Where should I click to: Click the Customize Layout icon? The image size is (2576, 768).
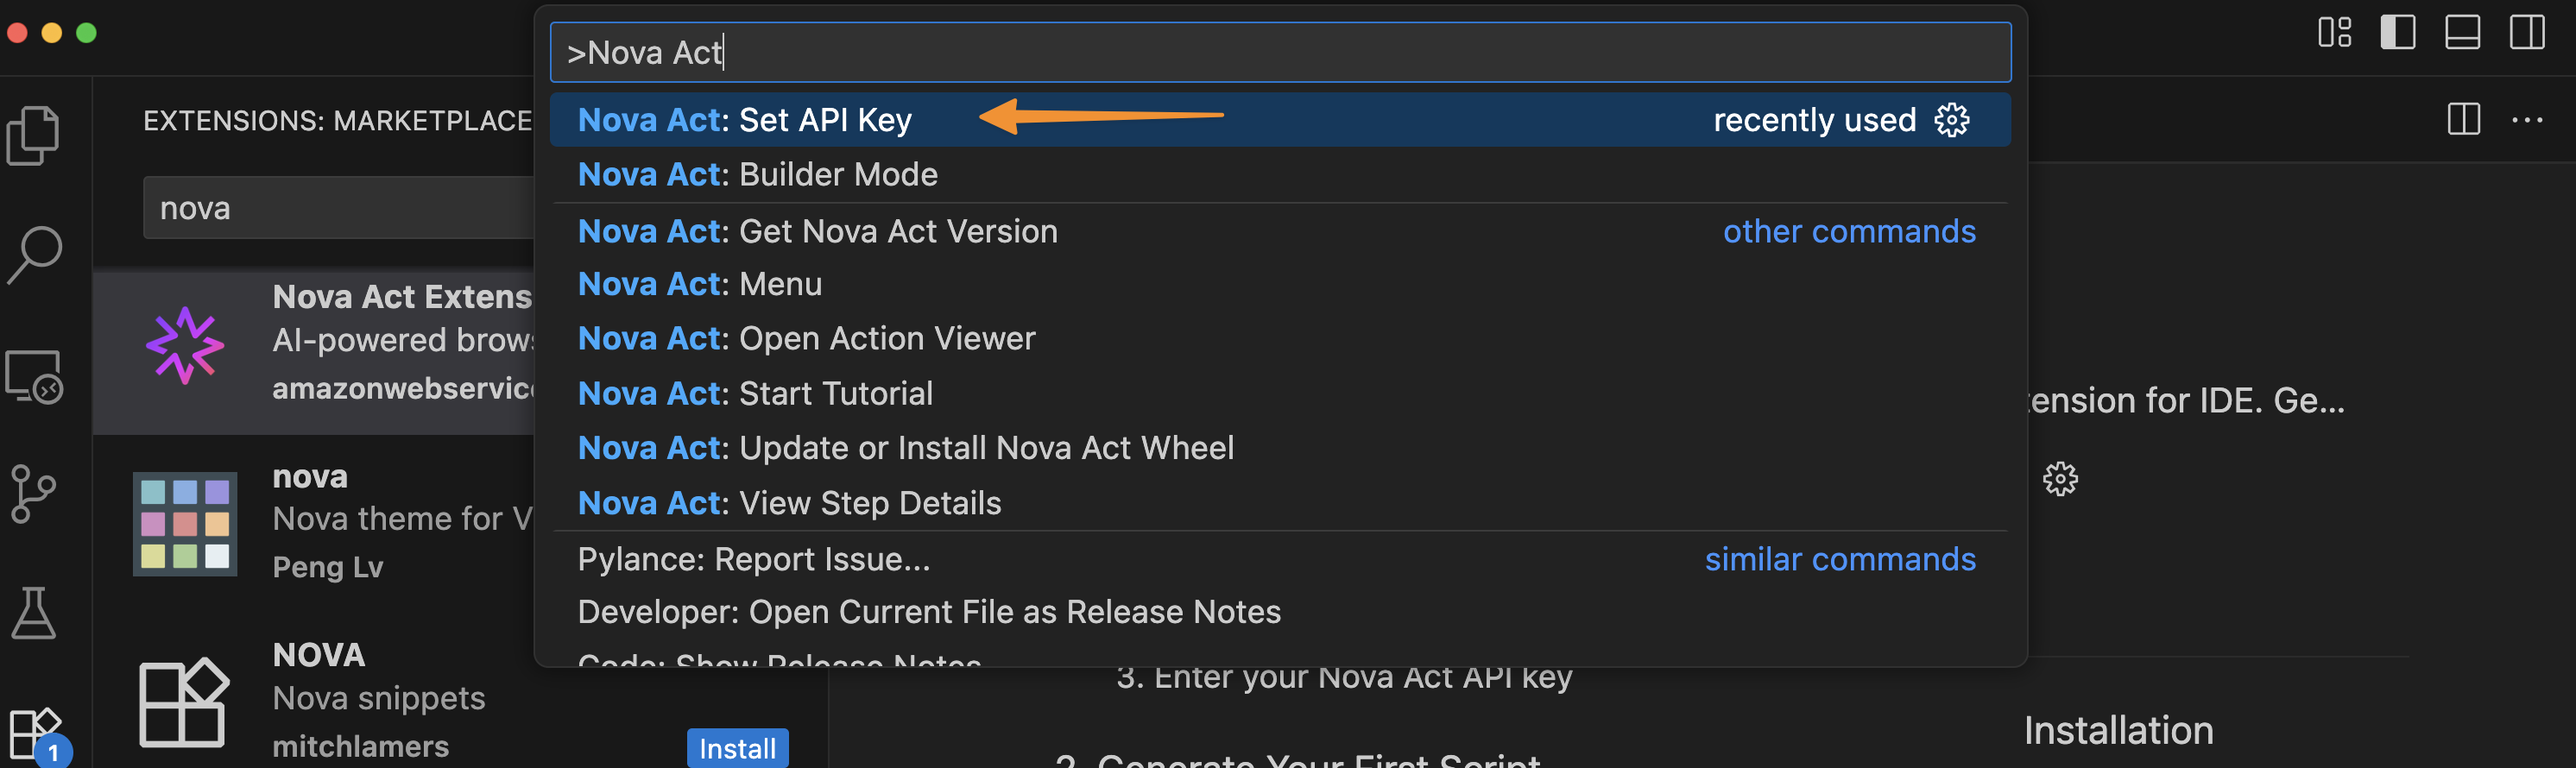click(2335, 32)
